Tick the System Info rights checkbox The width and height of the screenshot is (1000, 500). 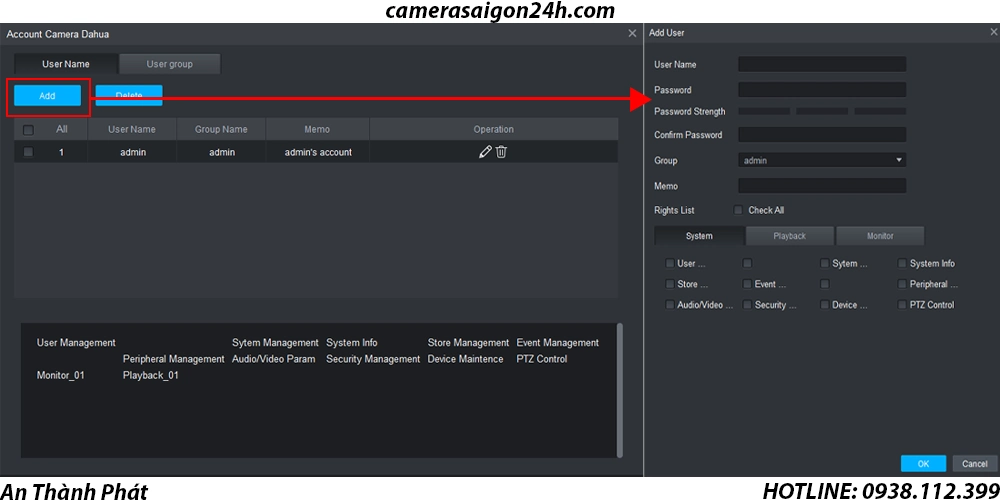point(902,263)
